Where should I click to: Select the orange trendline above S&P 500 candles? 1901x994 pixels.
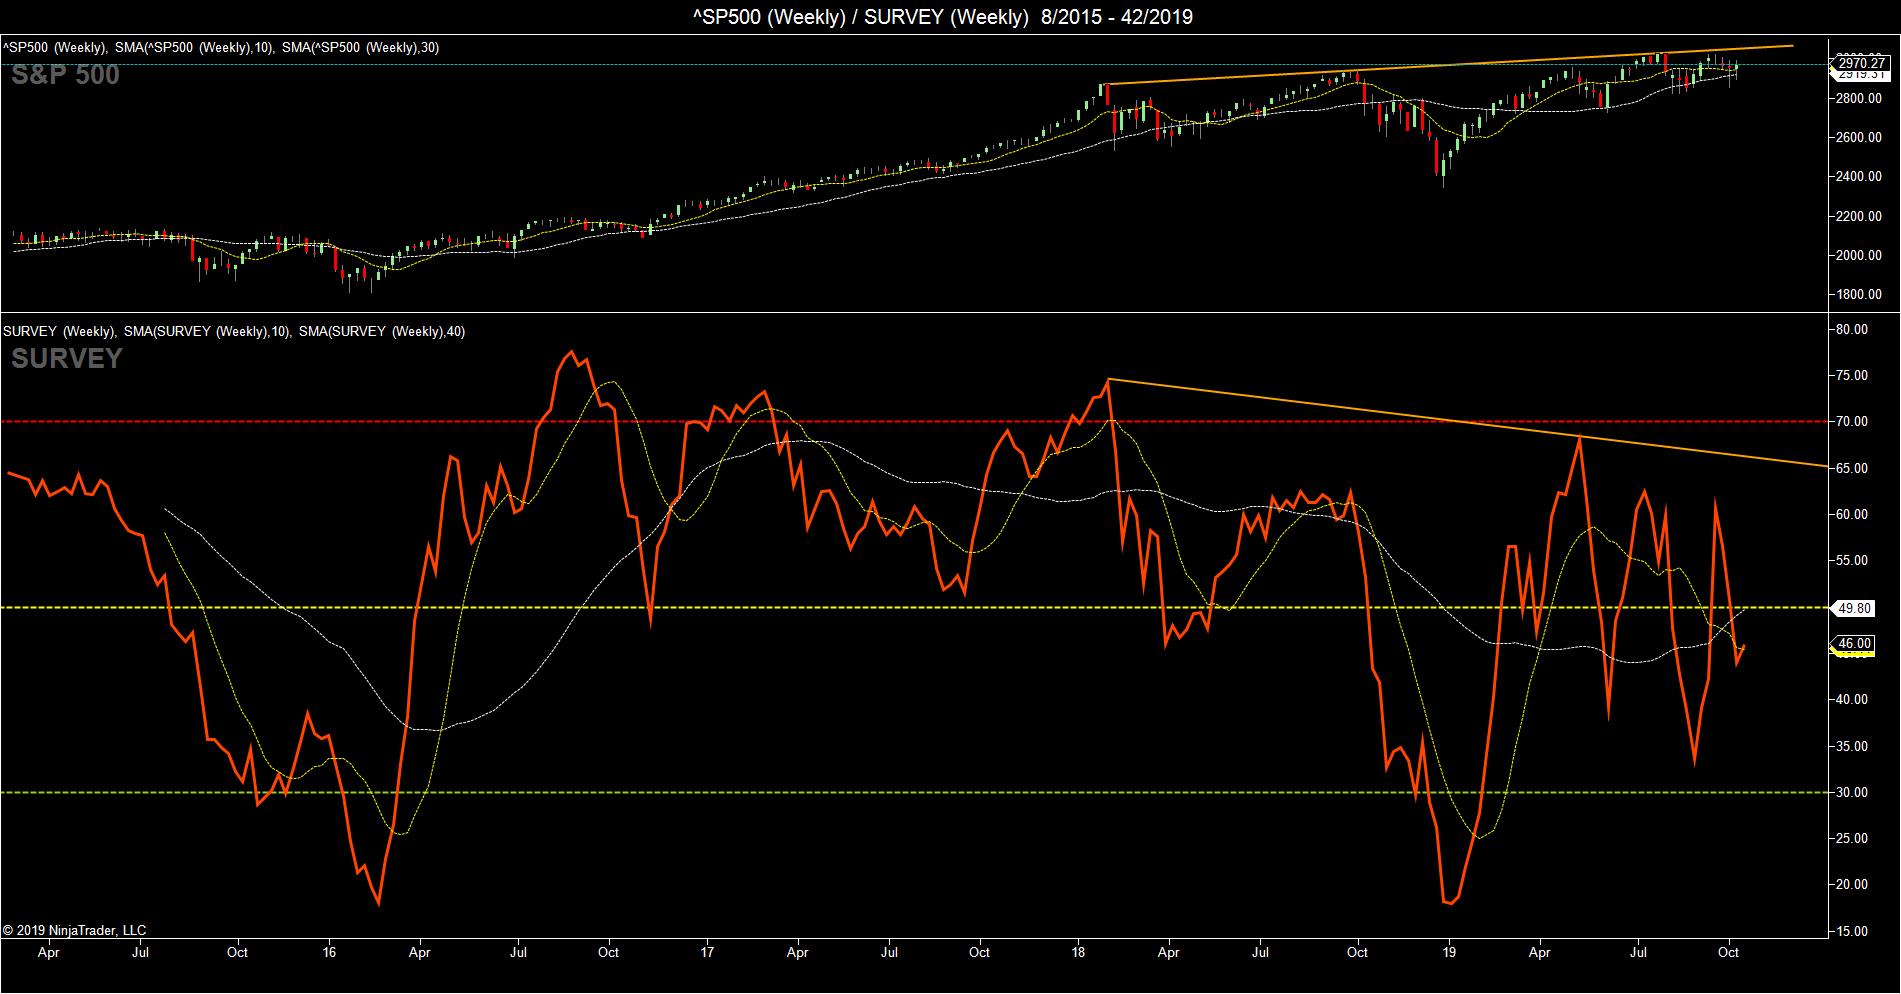tap(1449, 65)
